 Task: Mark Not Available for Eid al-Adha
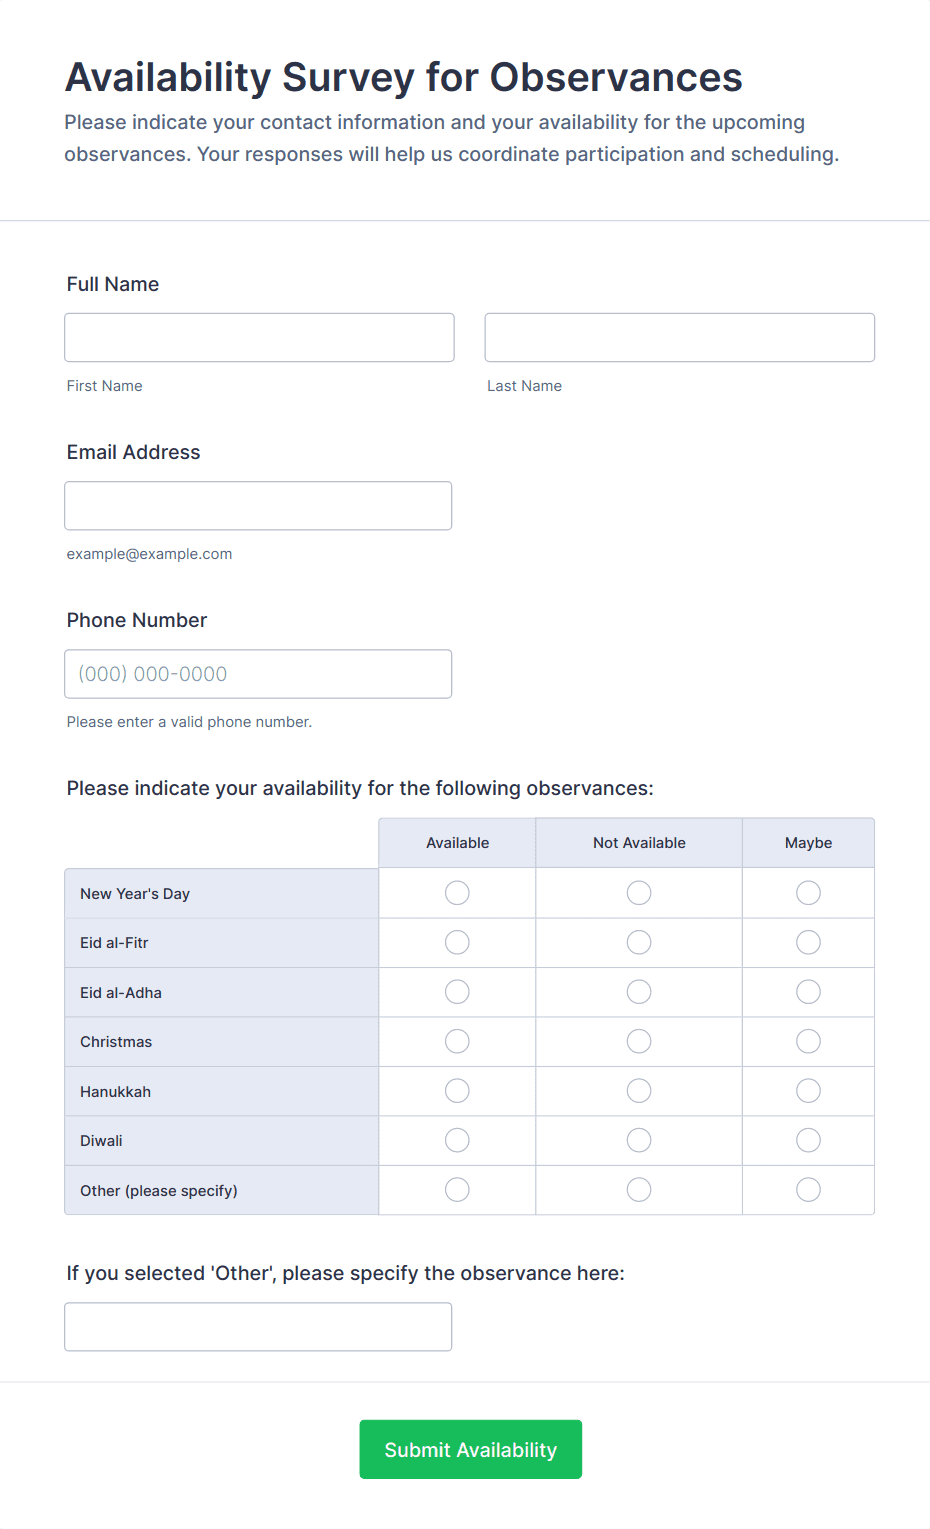pos(639,992)
